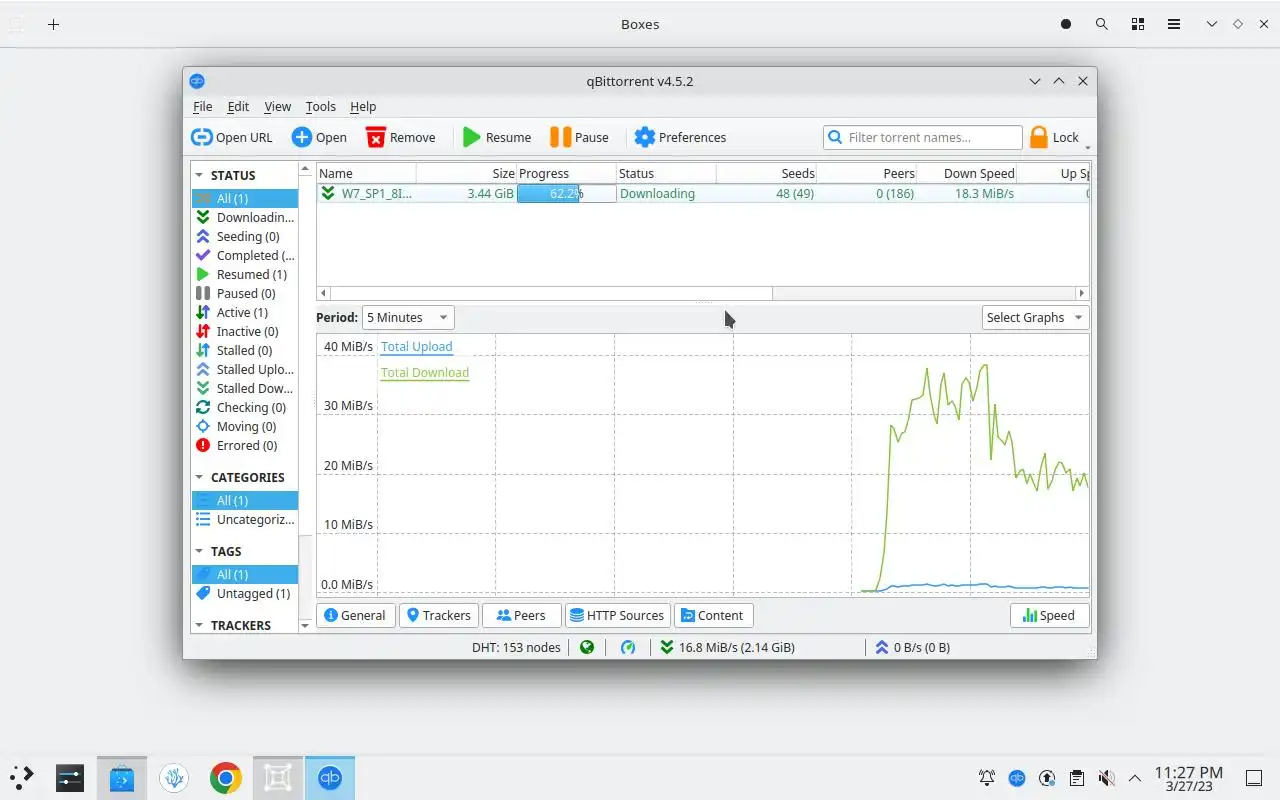Select the Resumed (1) status filter
The width and height of the screenshot is (1280, 800).
click(245, 274)
